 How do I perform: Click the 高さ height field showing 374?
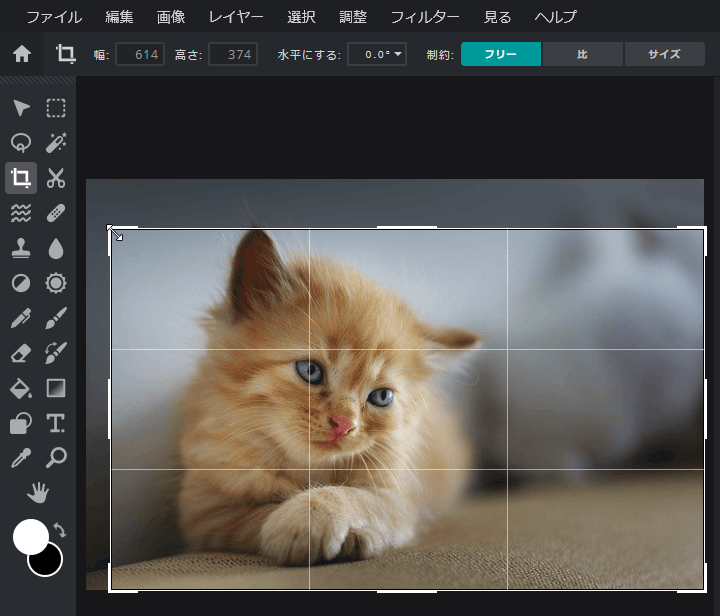(233, 54)
